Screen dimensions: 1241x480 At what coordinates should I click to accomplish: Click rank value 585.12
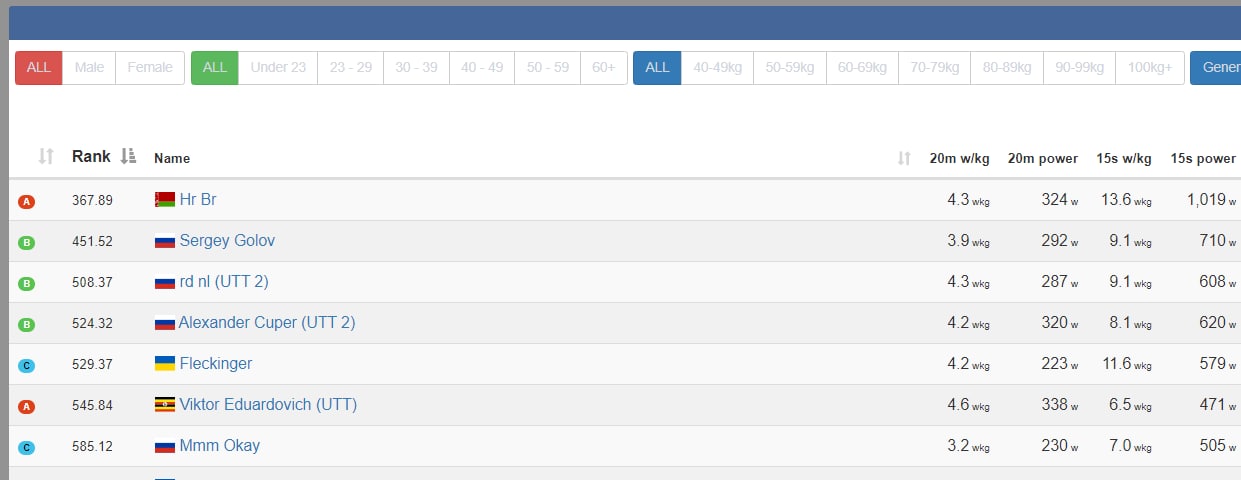click(92, 447)
